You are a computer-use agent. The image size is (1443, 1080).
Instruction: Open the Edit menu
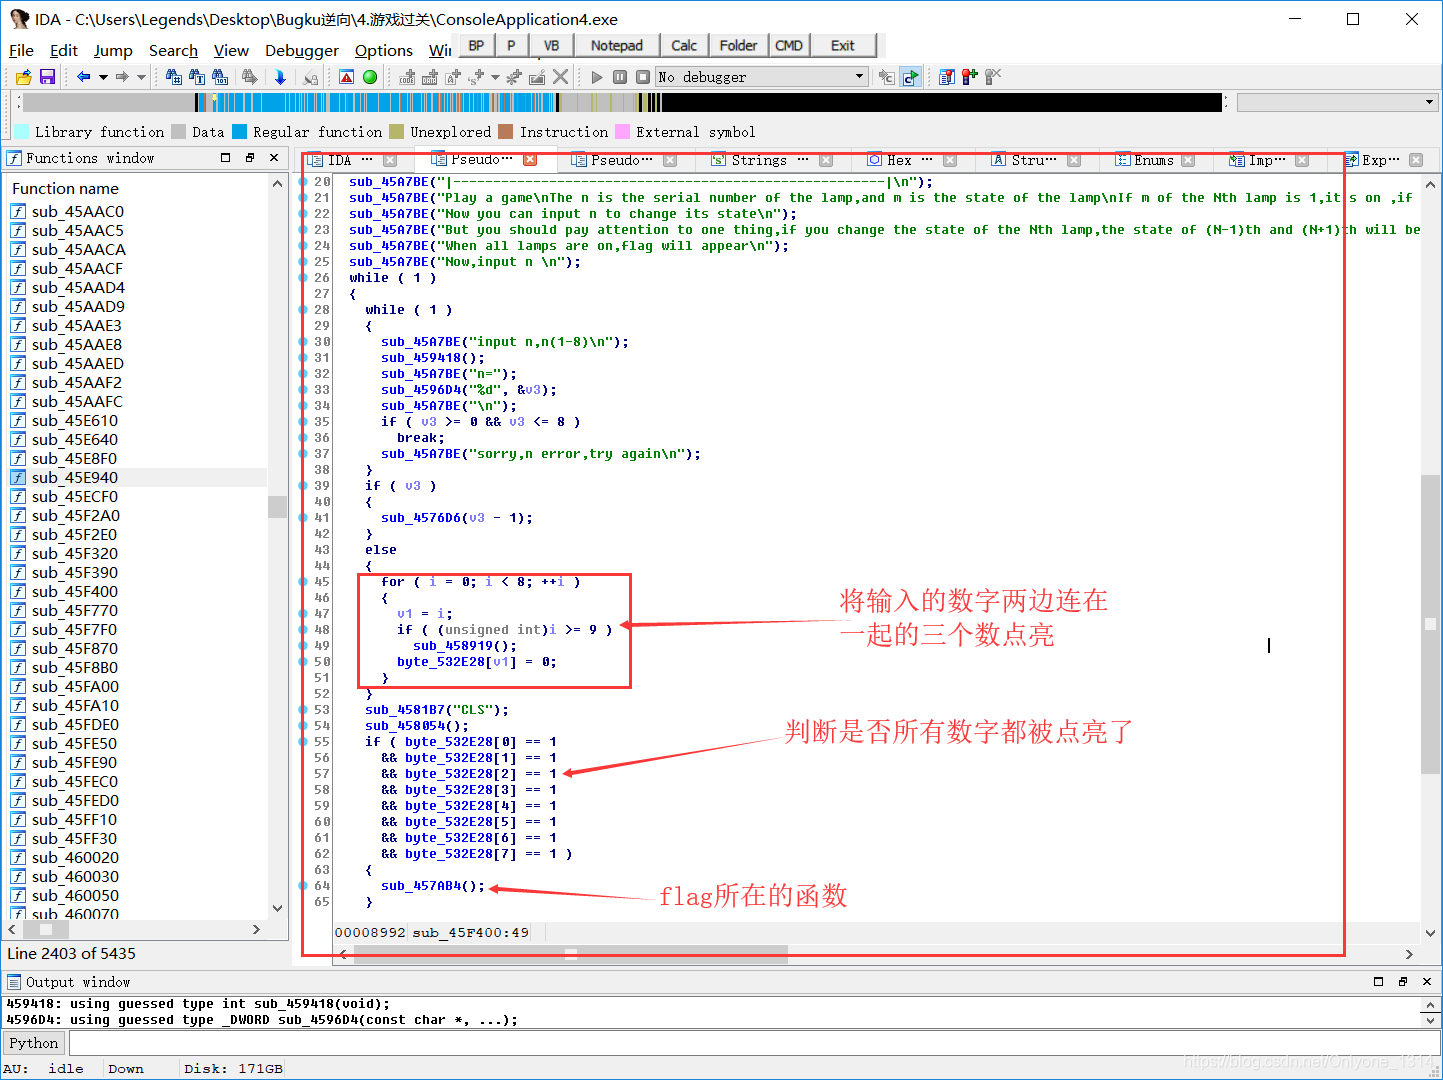(64, 50)
